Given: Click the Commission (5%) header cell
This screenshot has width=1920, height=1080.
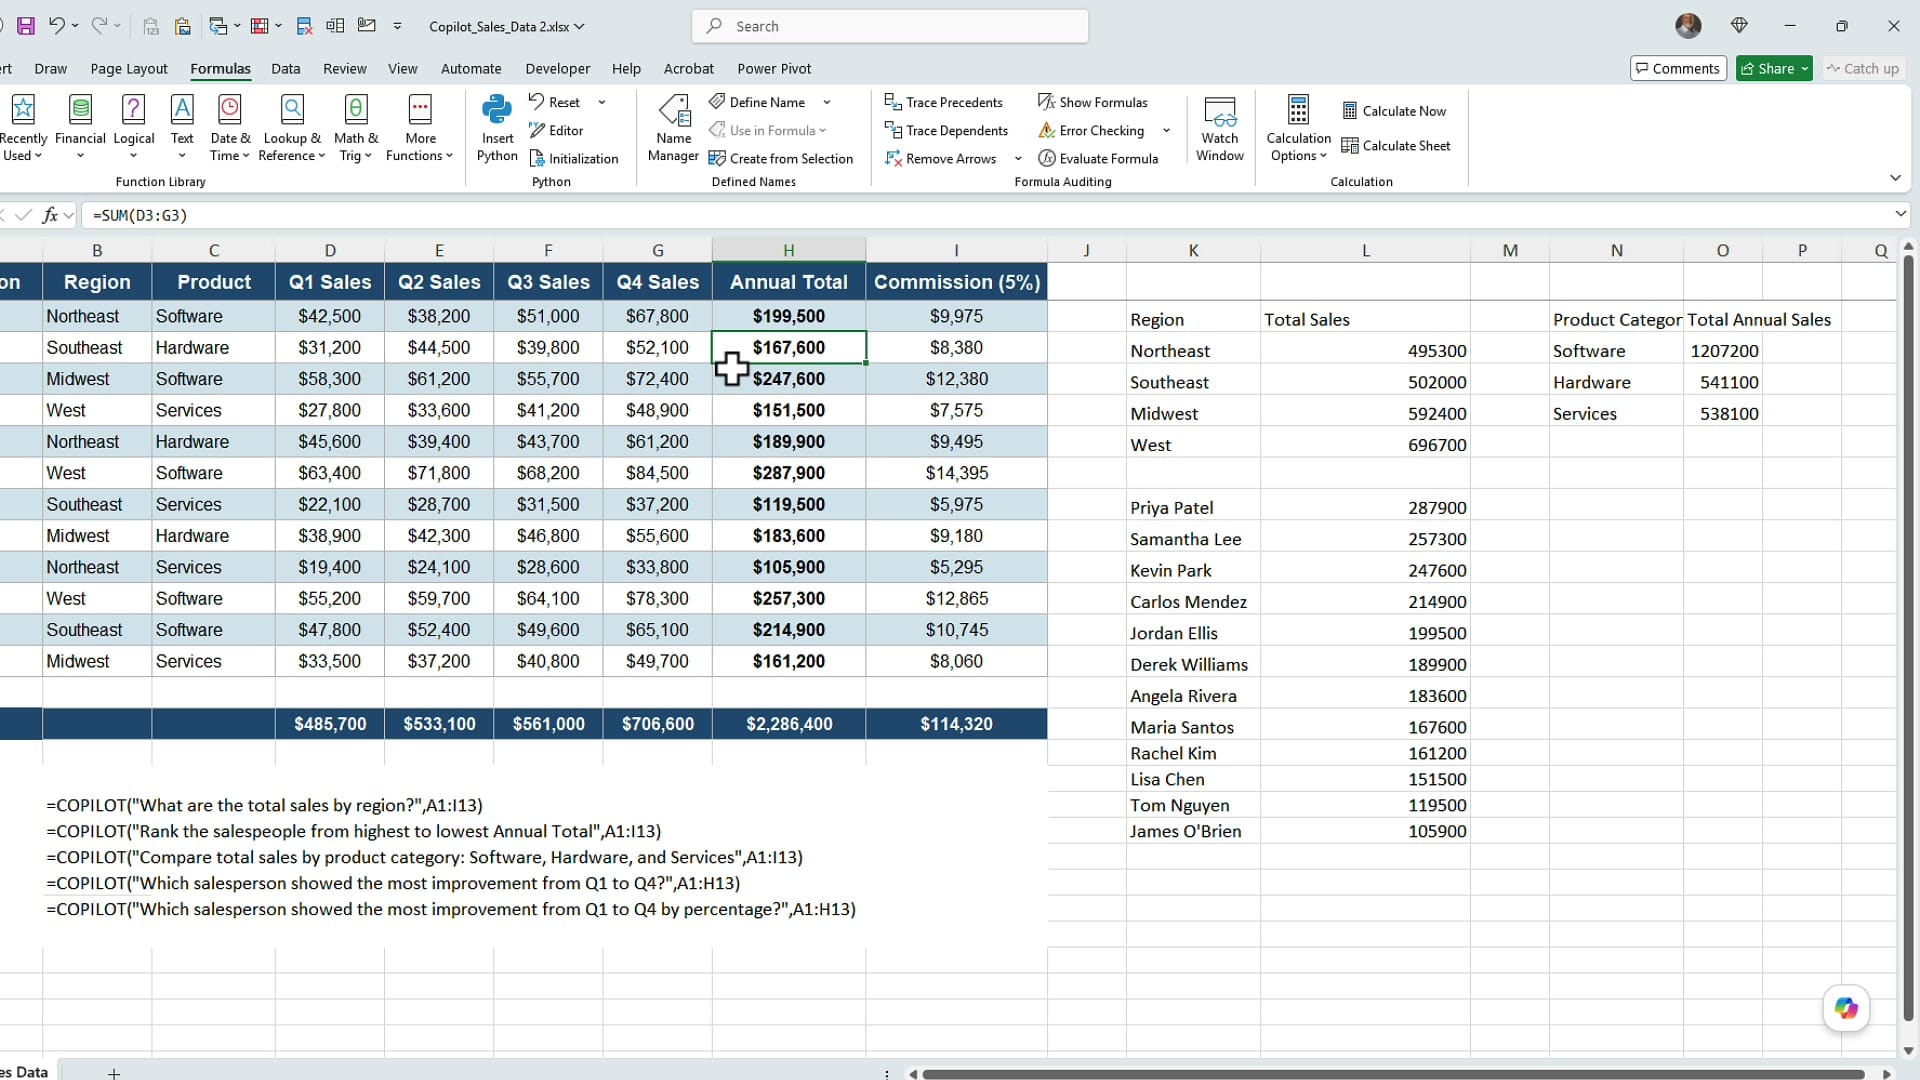Looking at the screenshot, I should 957,282.
